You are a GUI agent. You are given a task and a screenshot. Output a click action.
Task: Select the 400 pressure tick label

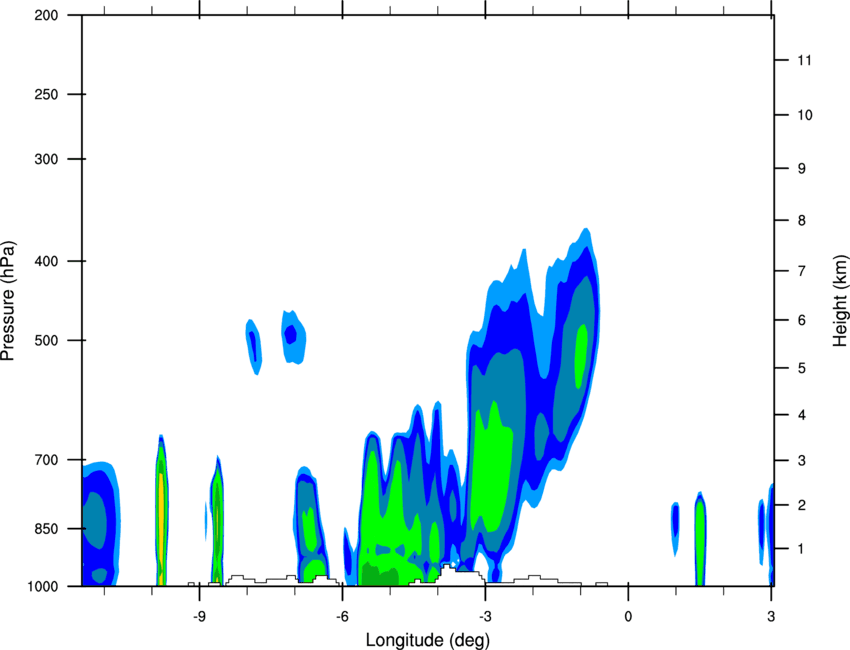46,261
